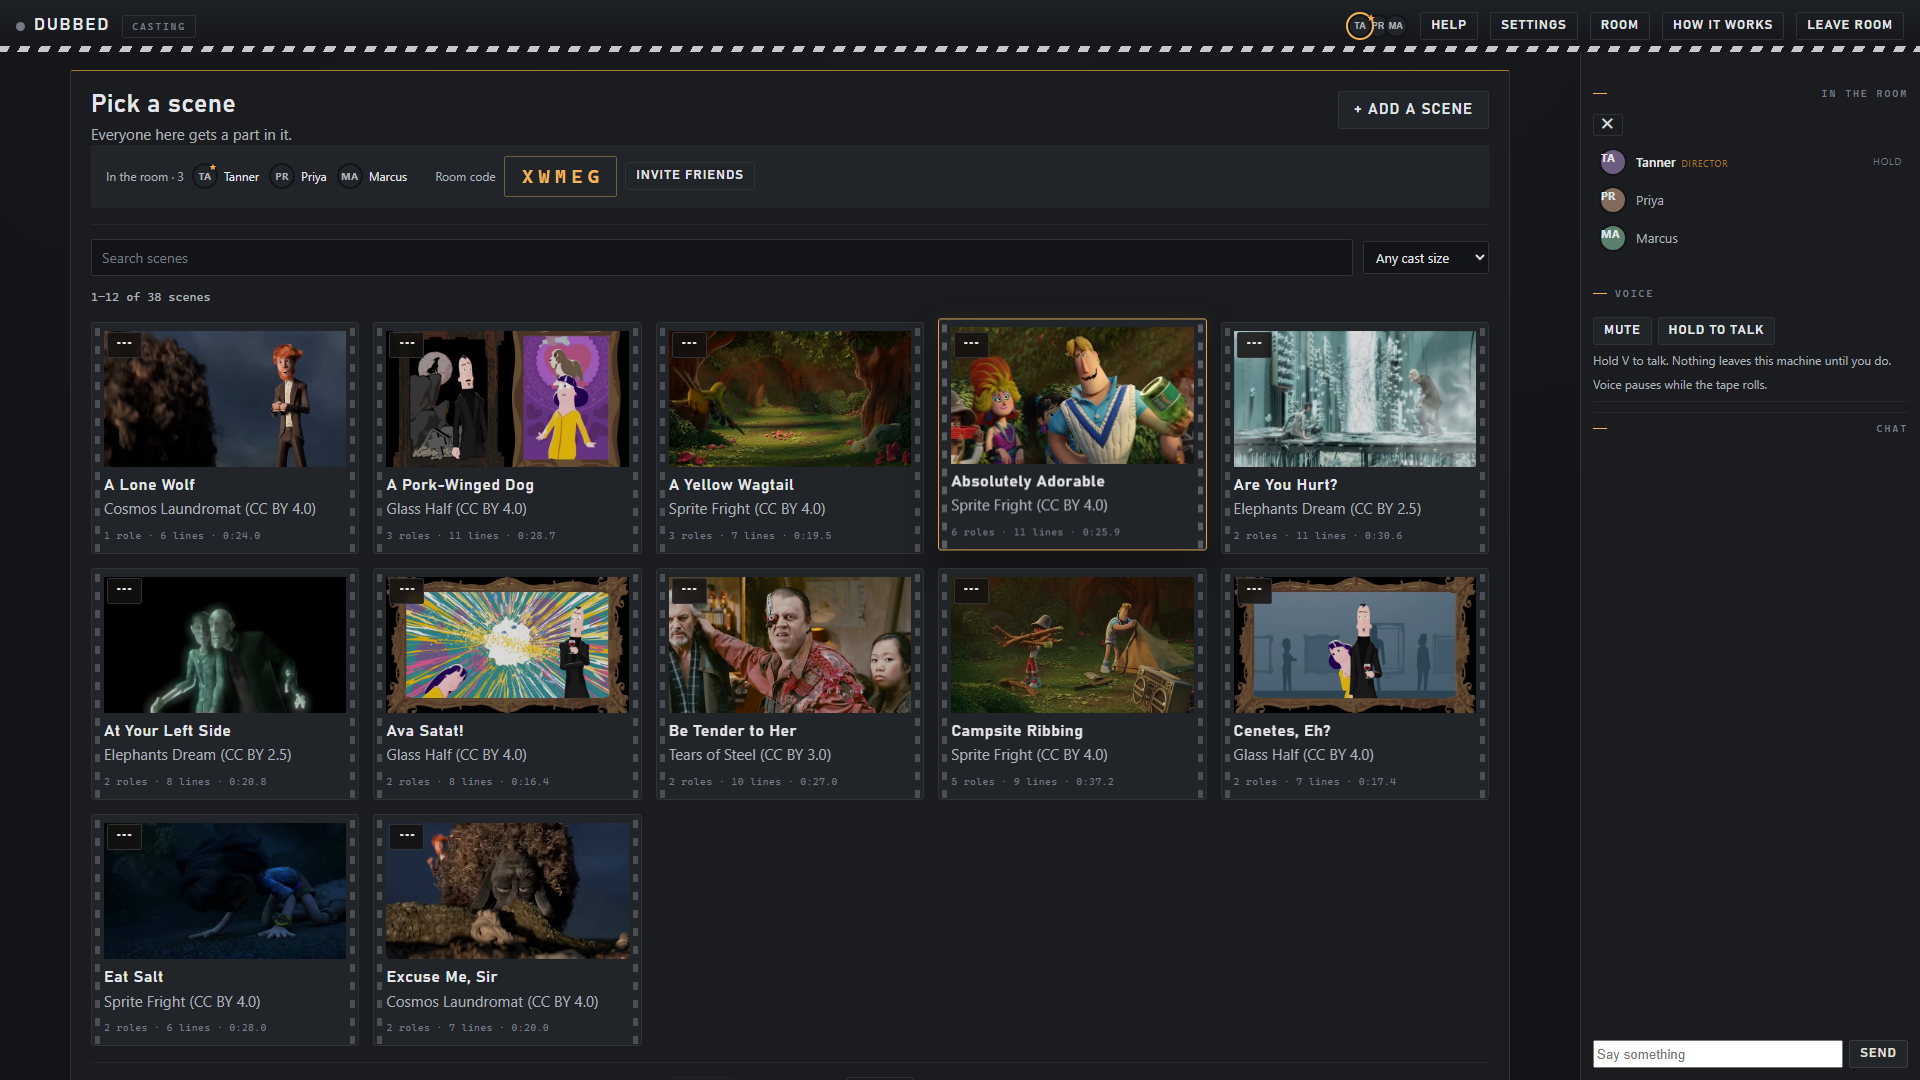The height and width of the screenshot is (1080, 1920).
Task: Focus the Search scenes field
Action: pos(721,258)
